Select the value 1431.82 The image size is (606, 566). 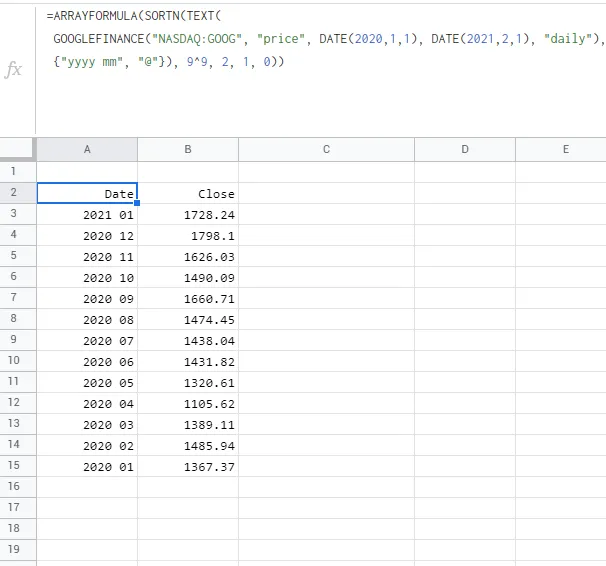(188, 361)
